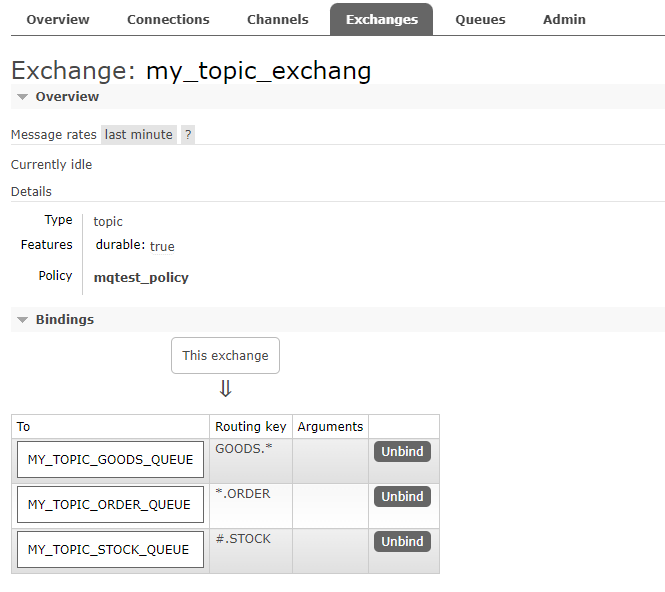Screen dimensions: 665x592
Task: Switch to the Connections tab
Action: 168,19
